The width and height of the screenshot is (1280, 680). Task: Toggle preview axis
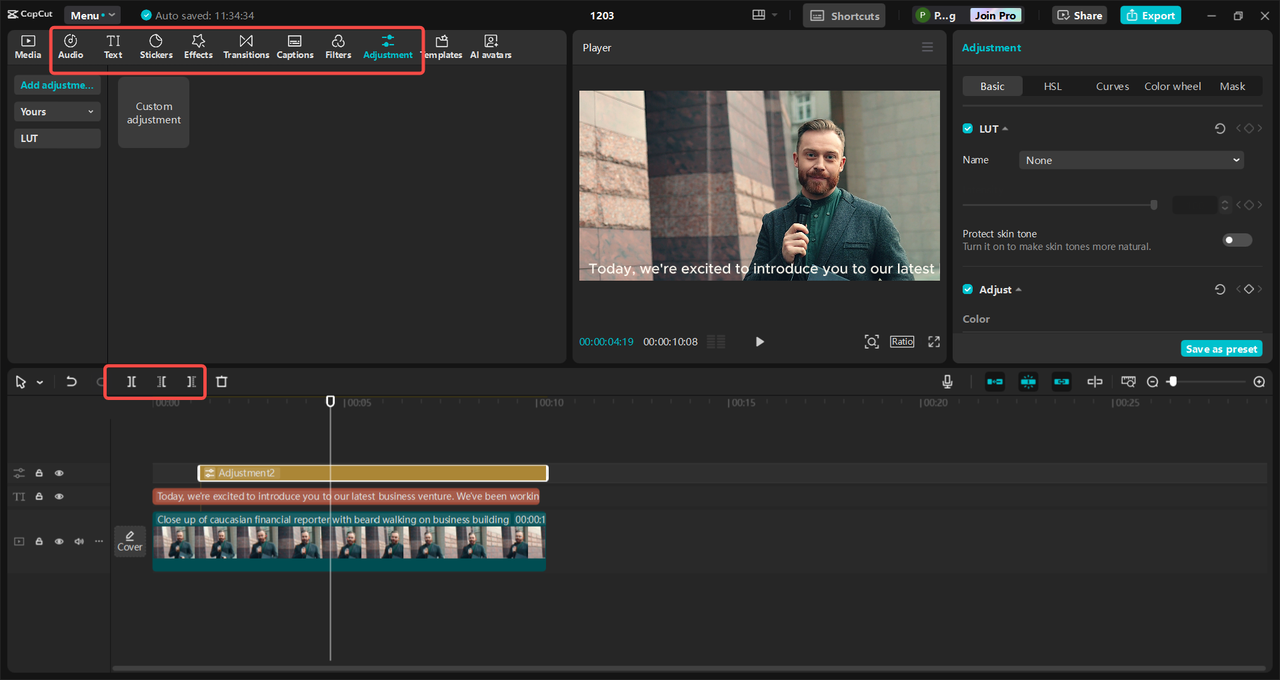coord(1095,382)
